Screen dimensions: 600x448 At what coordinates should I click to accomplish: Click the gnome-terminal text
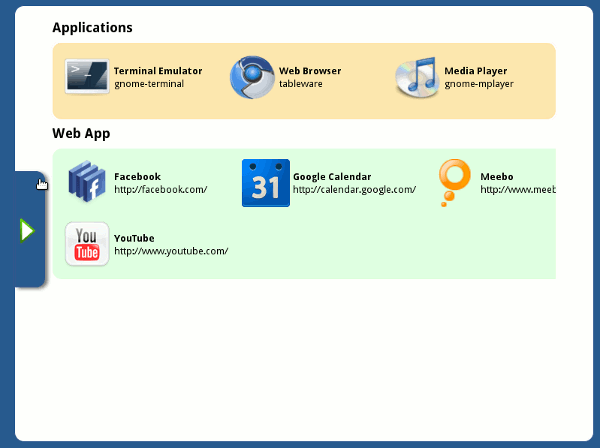pos(149,84)
